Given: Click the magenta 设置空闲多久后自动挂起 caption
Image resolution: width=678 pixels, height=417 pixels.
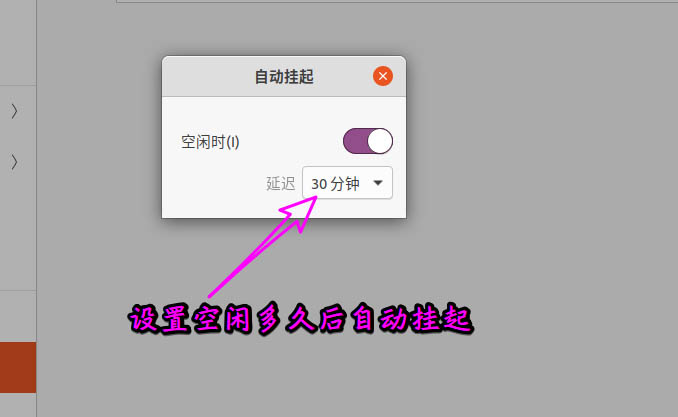Looking at the screenshot, I should tap(301, 319).
